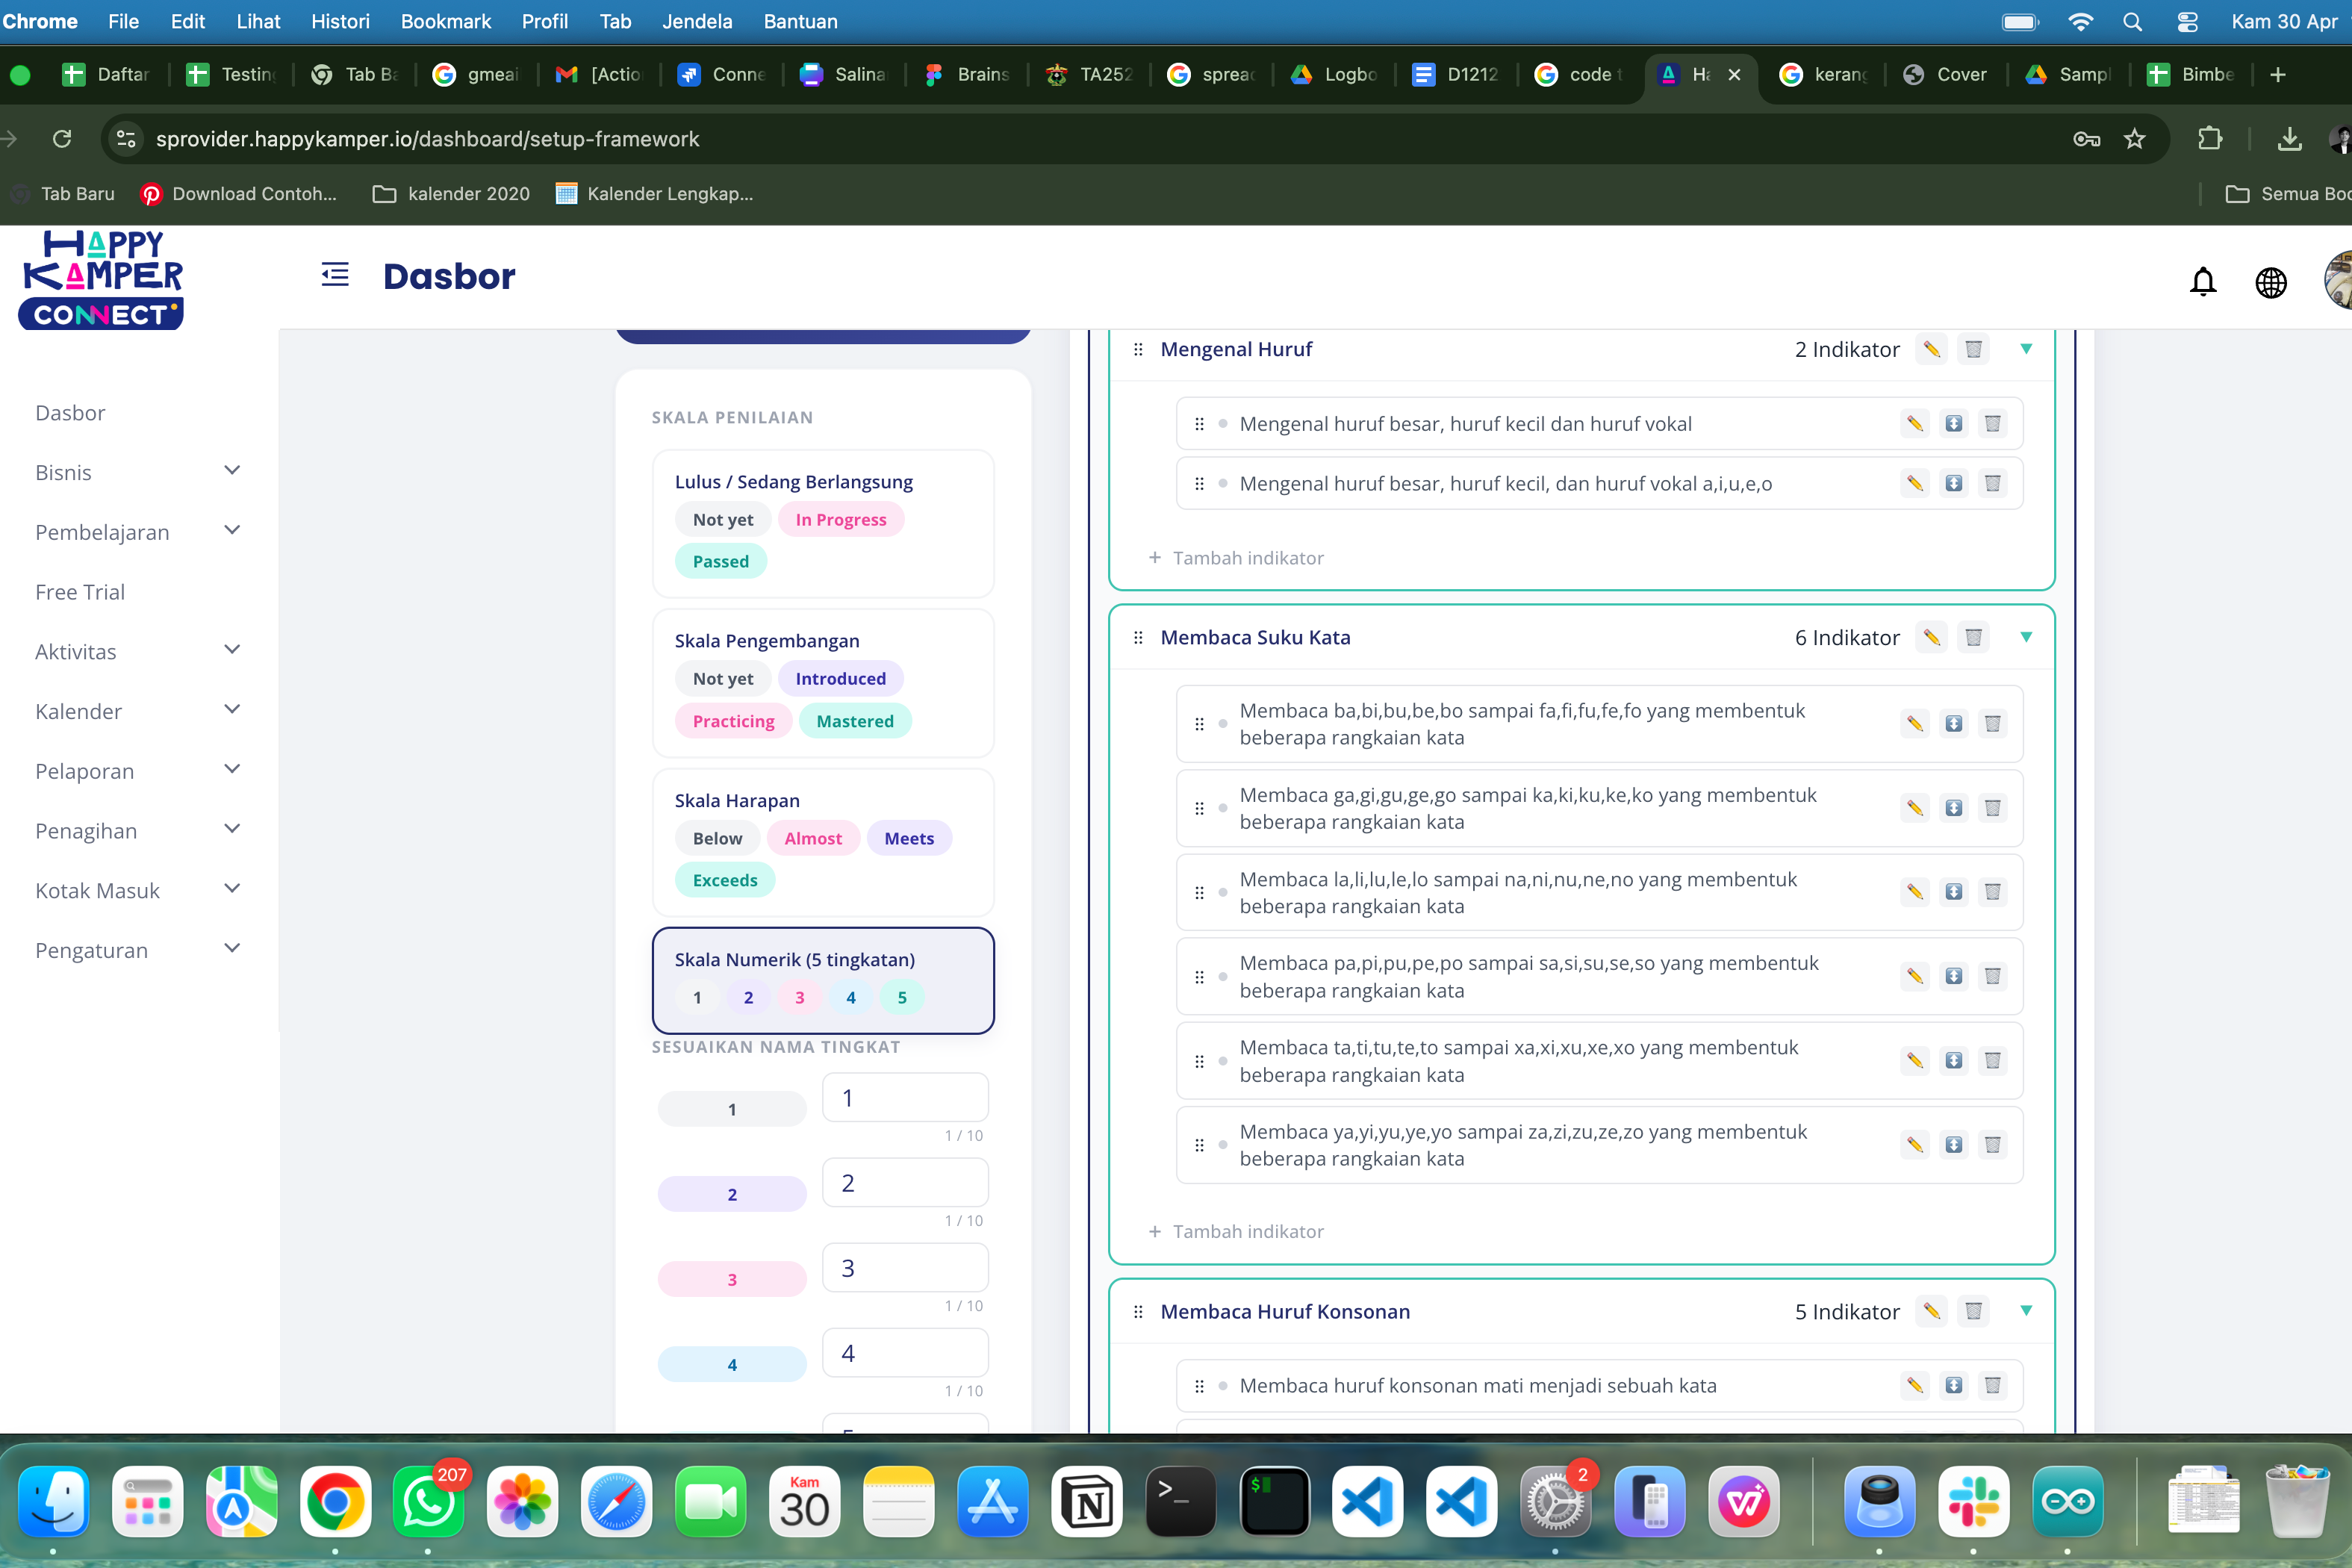This screenshot has width=2352, height=1568.
Task: Edit 'Membaca huruf konsonan mati' indicator
Action: pos(1914,1386)
